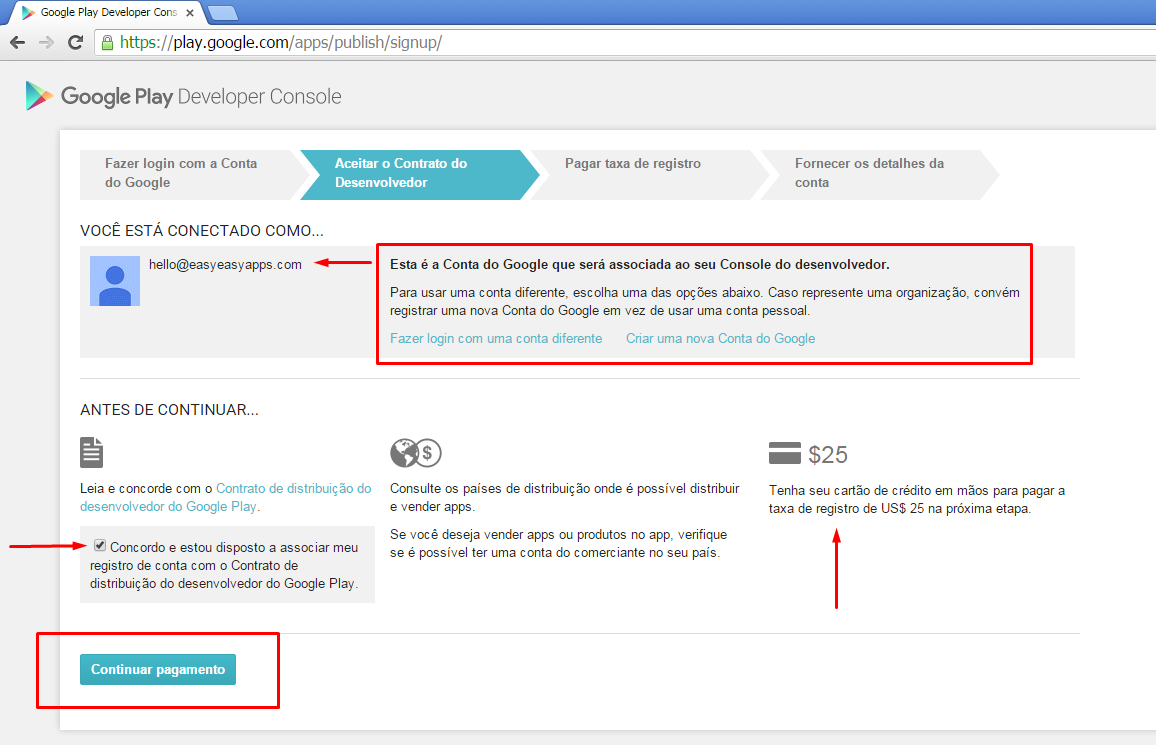
Task: Click the globe and dollar distribution icon
Action: point(415,452)
